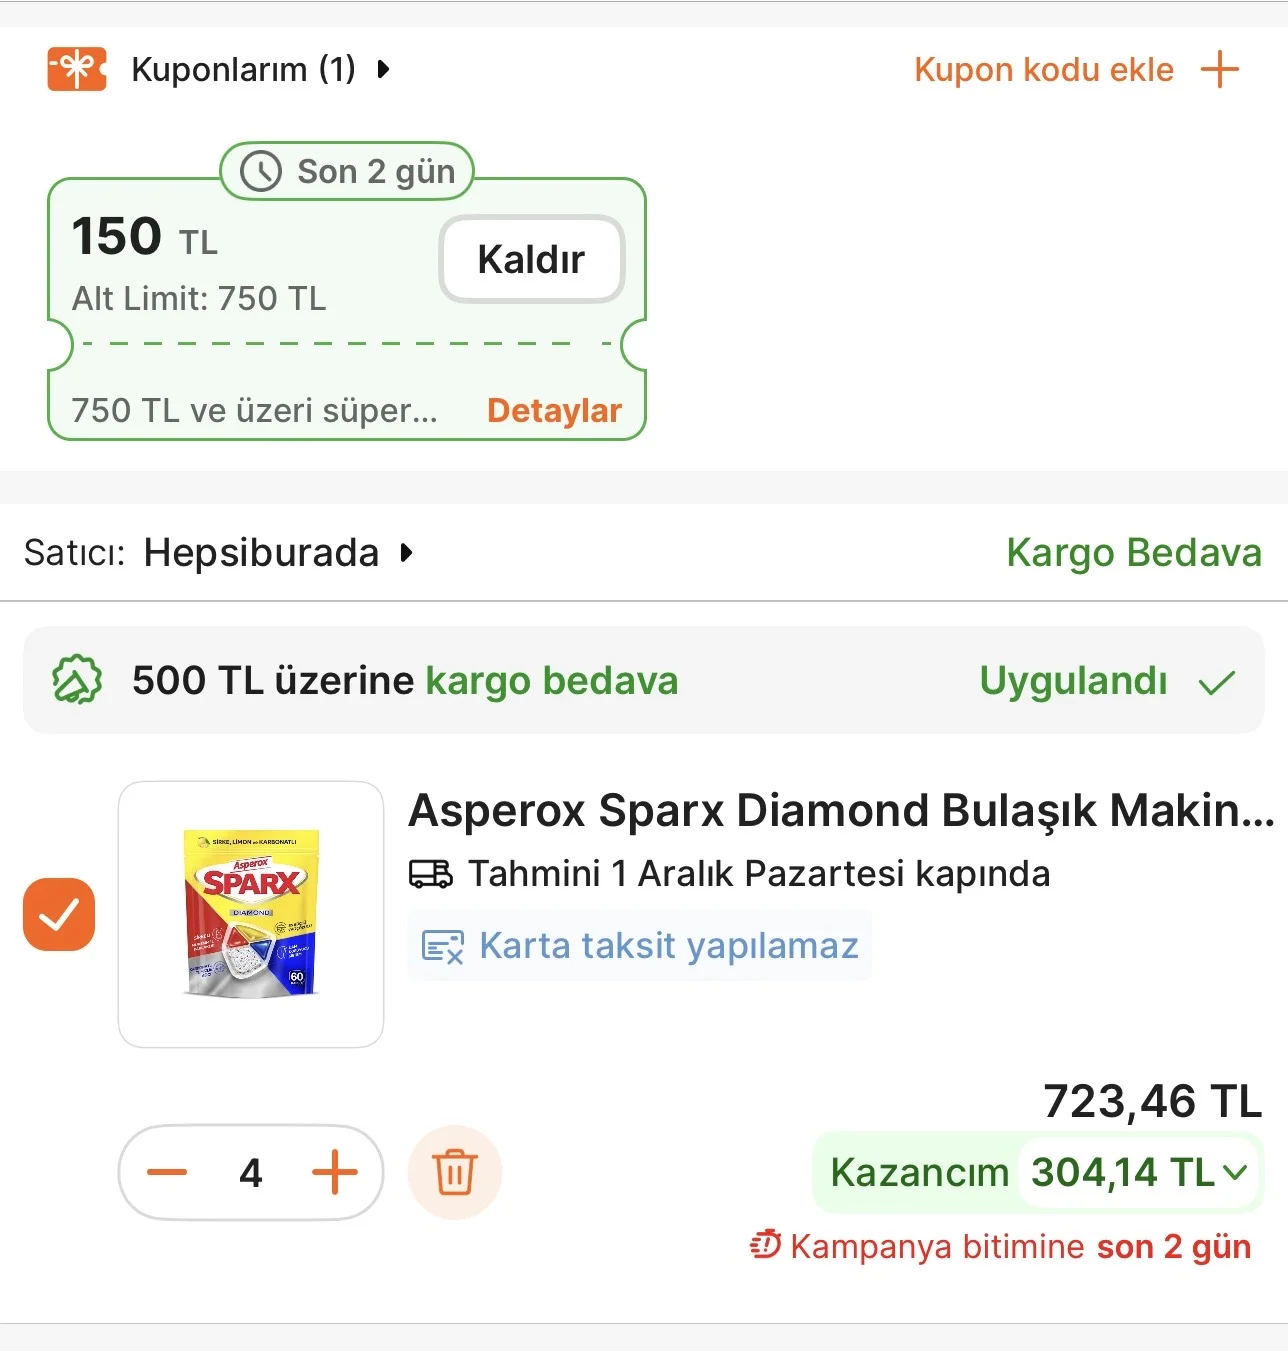Image resolution: width=1288 pixels, height=1351 pixels.
Task: Click the delivery truck icon
Action: pos(431,874)
